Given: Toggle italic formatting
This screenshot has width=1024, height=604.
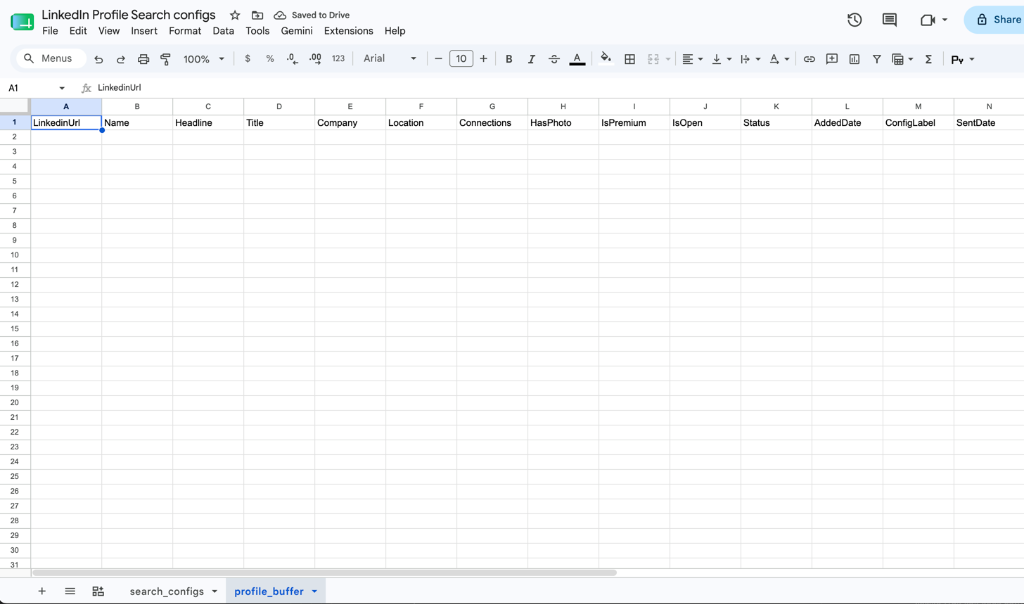Looking at the screenshot, I should [x=531, y=59].
